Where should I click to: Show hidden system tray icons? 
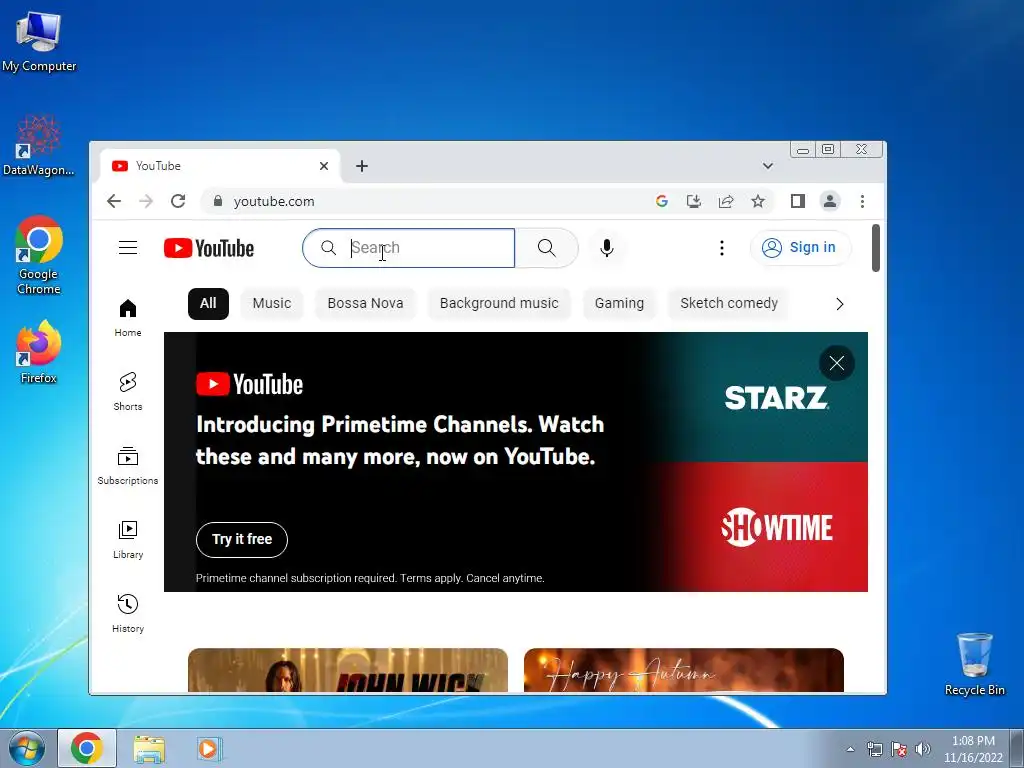[x=850, y=749]
